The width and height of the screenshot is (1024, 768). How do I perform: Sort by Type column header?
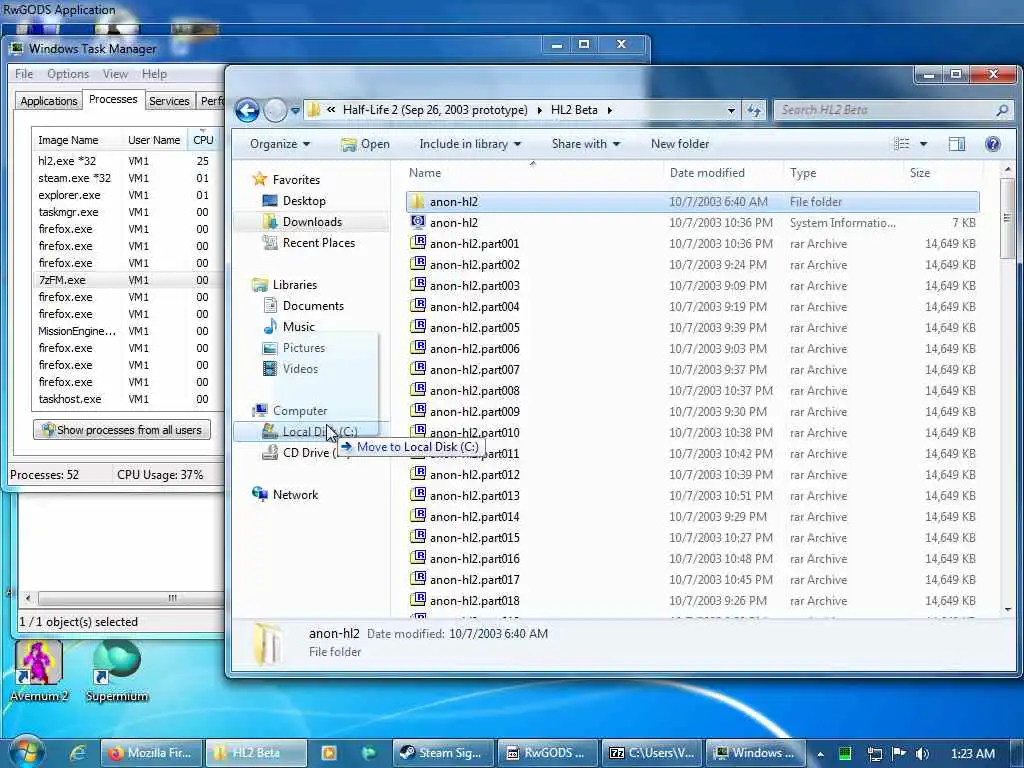[x=803, y=172]
